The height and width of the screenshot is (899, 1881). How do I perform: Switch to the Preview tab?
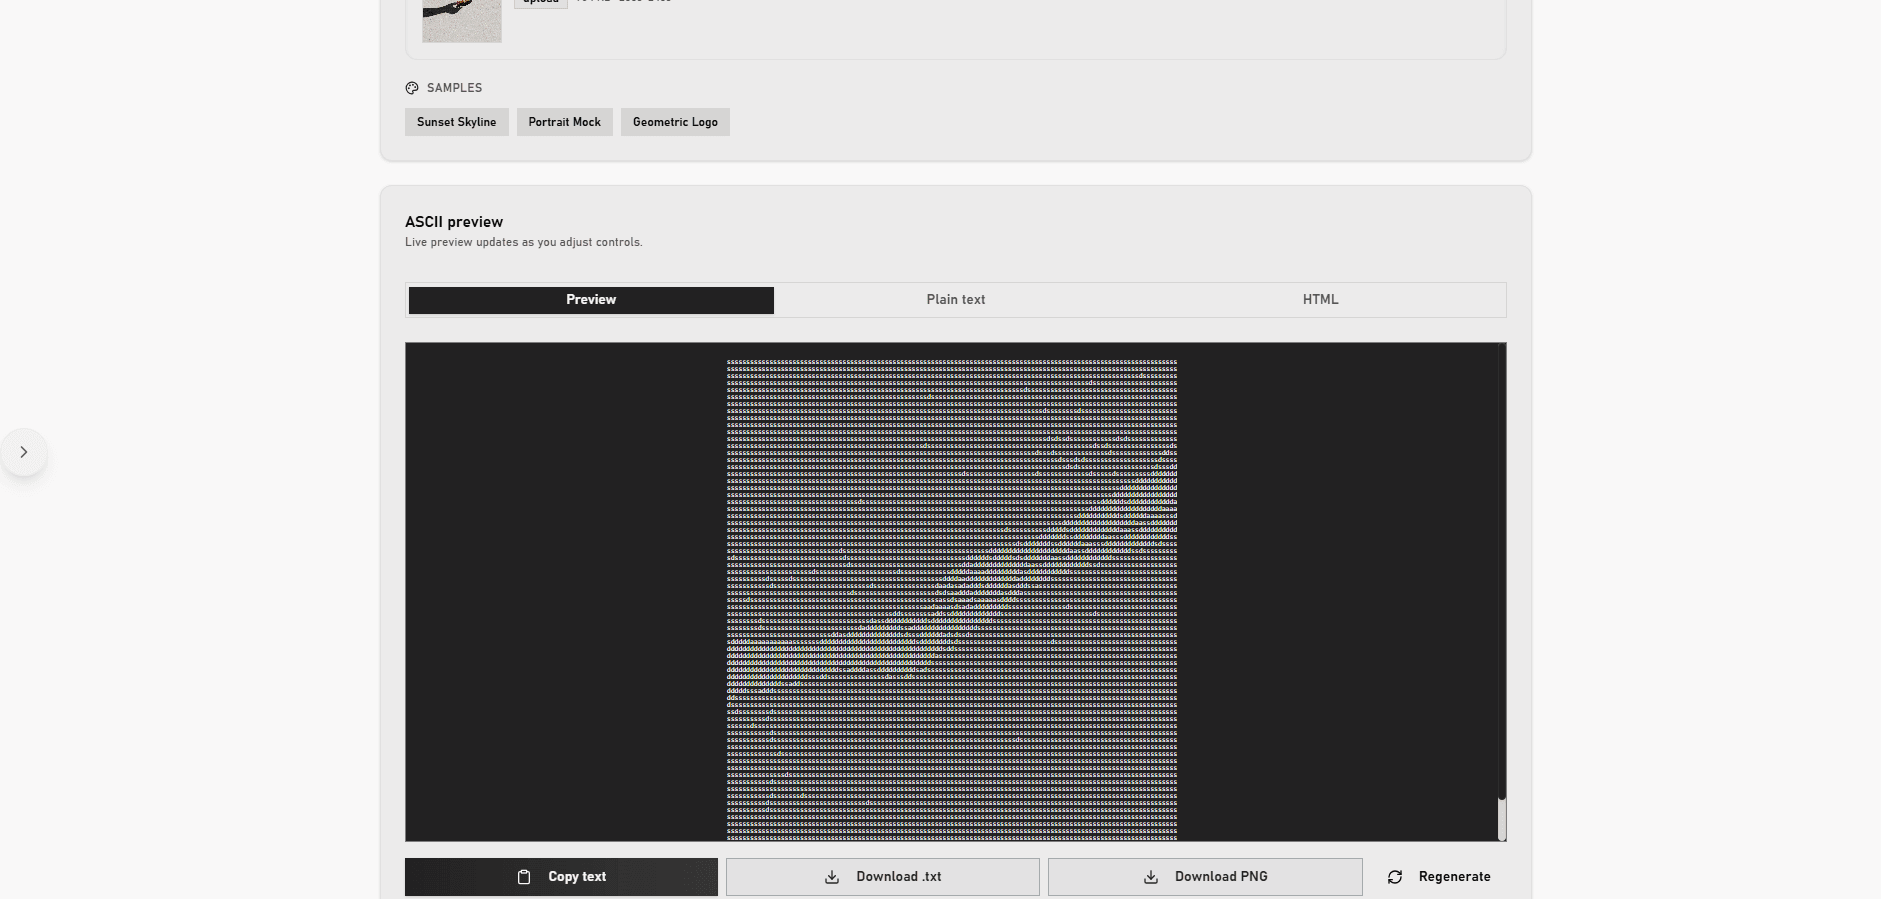[591, 300]
